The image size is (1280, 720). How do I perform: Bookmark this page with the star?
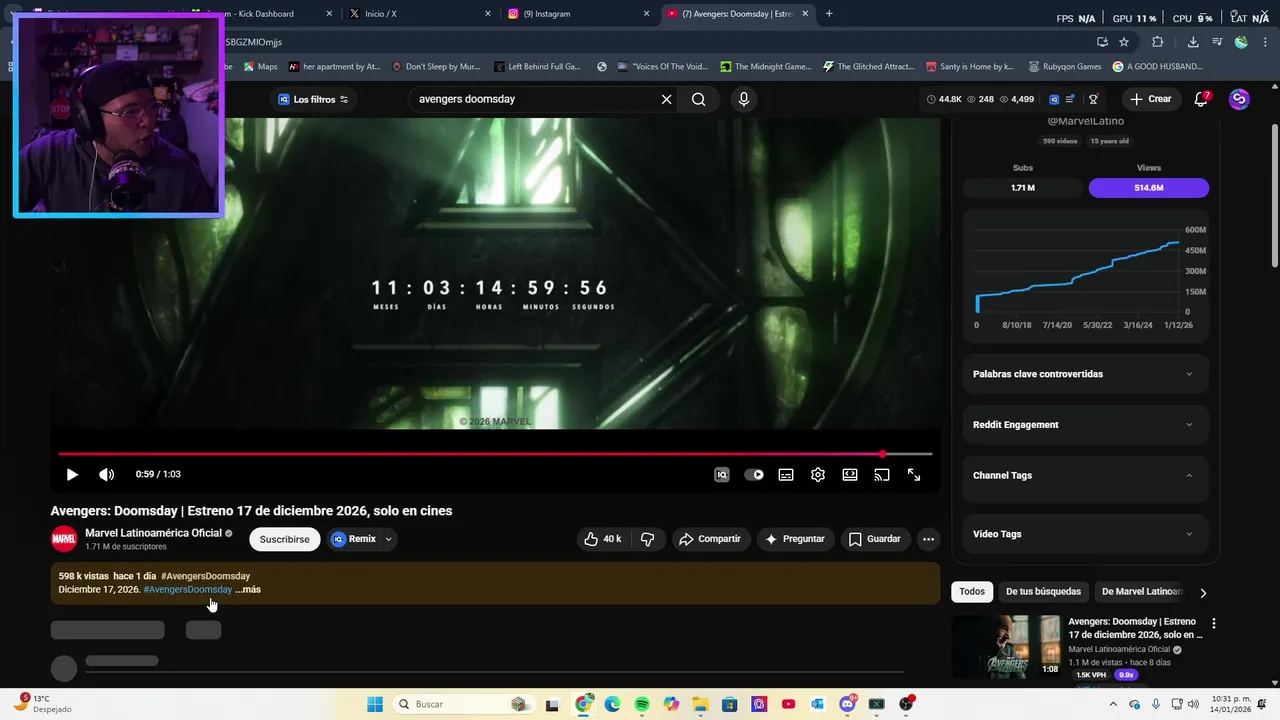(x=1124, y=42)
